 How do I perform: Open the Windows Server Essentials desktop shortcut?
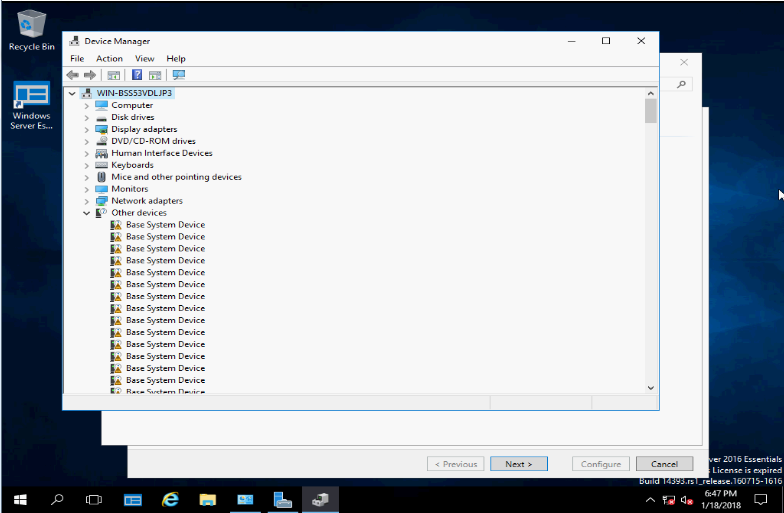pyautogui.click(x=32, y=106)
